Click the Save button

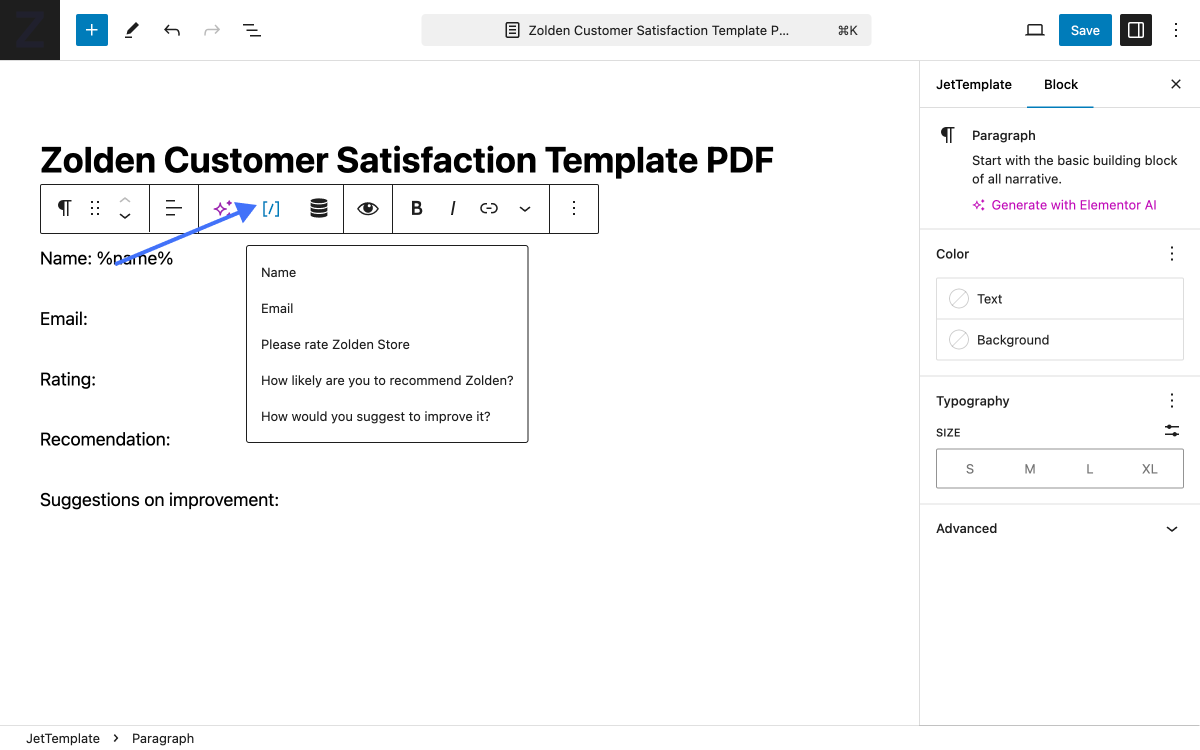pyautogui.click(x=1085, y=30)
